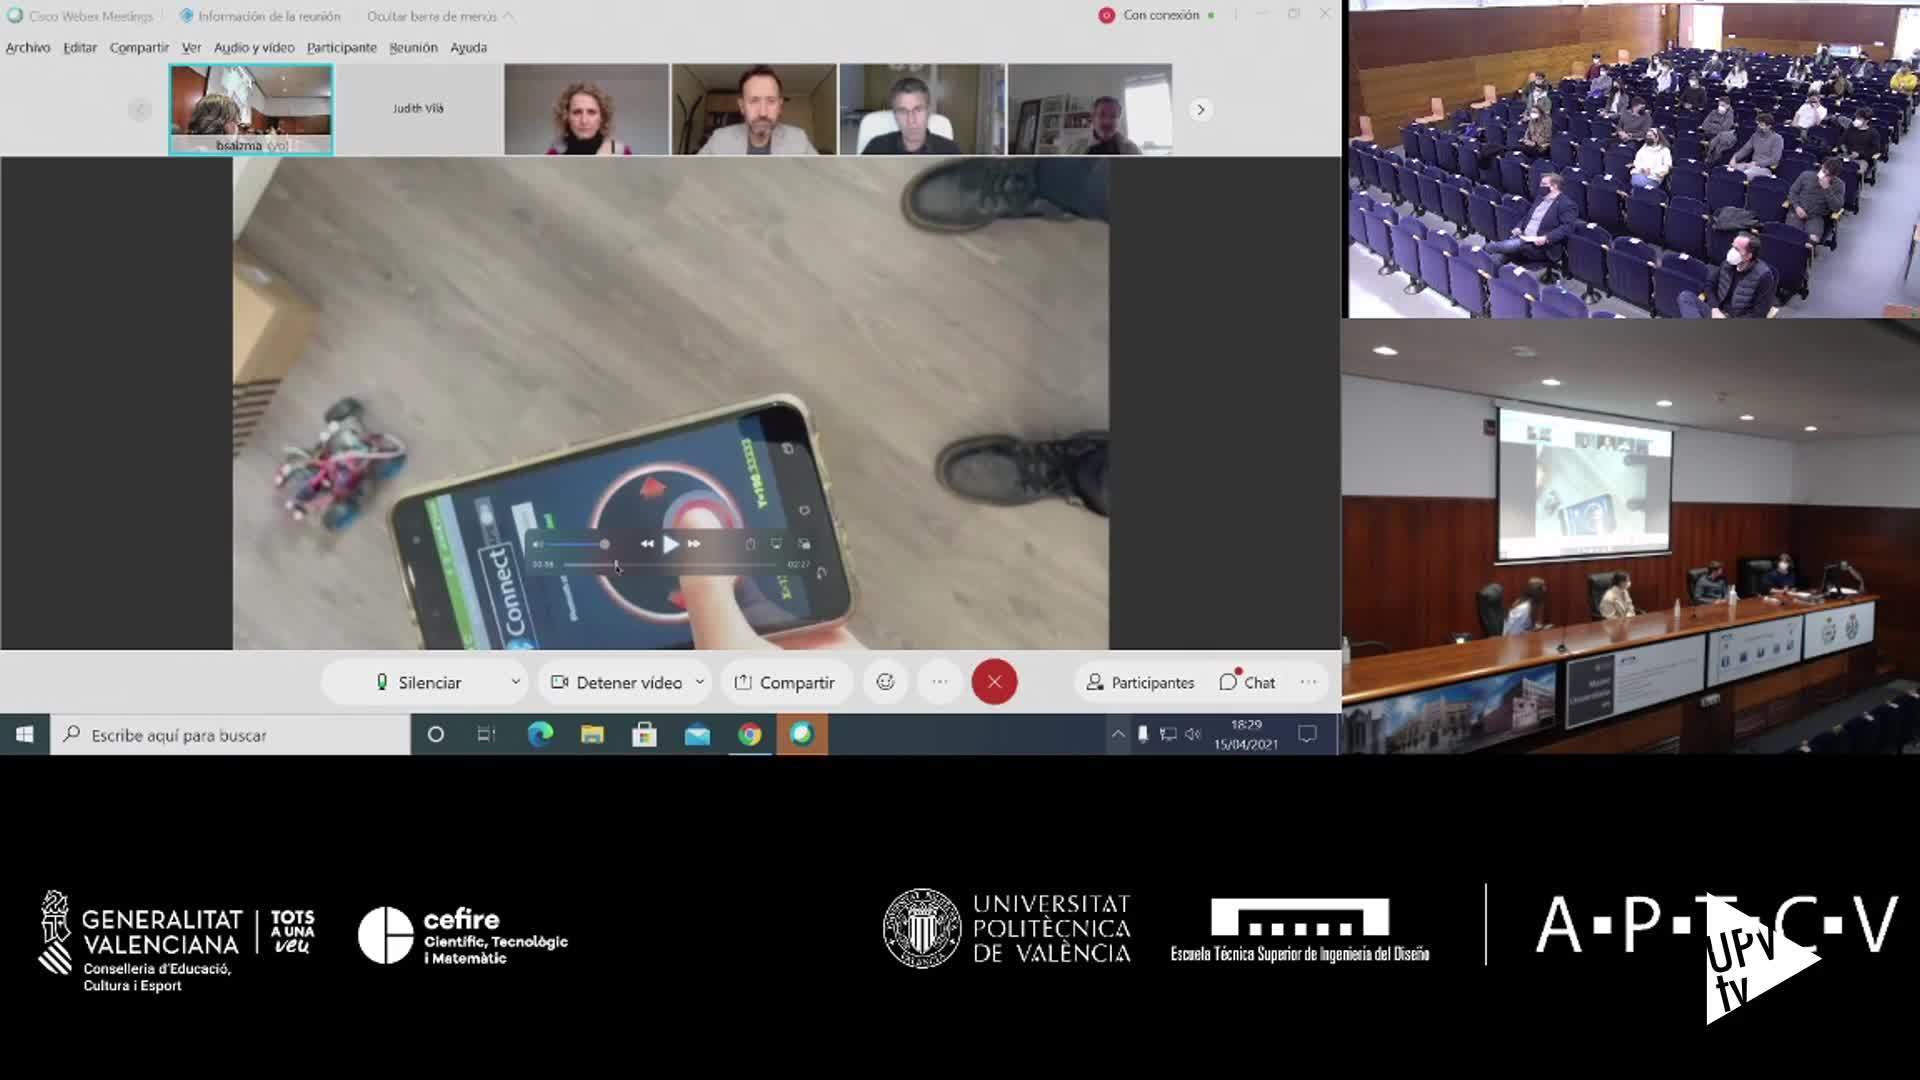Open the Editar menu
Image resolution: width=1920 pixels, height=1080 pixels.
coord(80,47)
